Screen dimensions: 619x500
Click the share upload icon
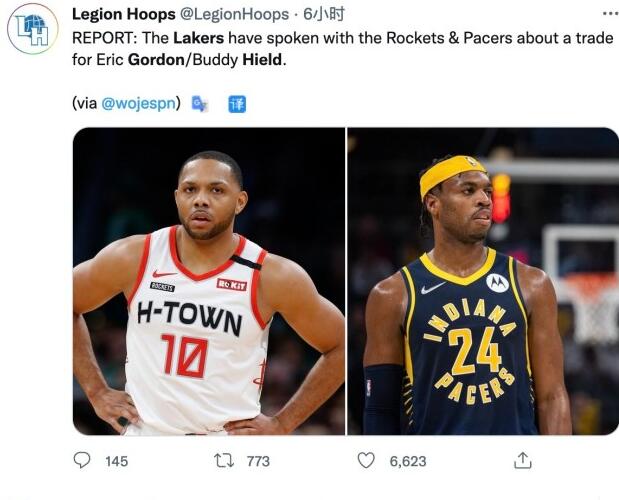click(x=522, y=461)
